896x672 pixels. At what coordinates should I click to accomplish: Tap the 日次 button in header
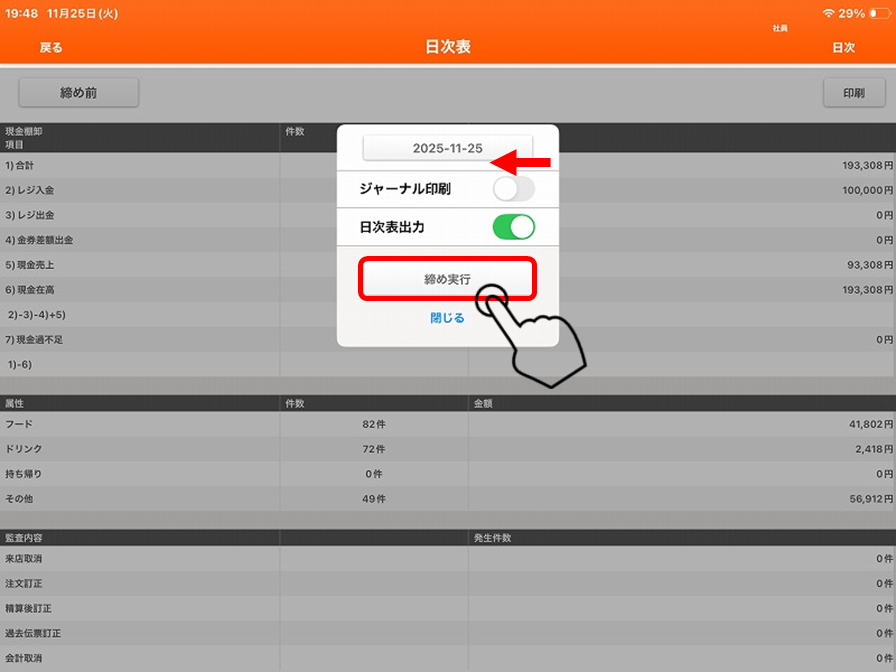(843, 47)
